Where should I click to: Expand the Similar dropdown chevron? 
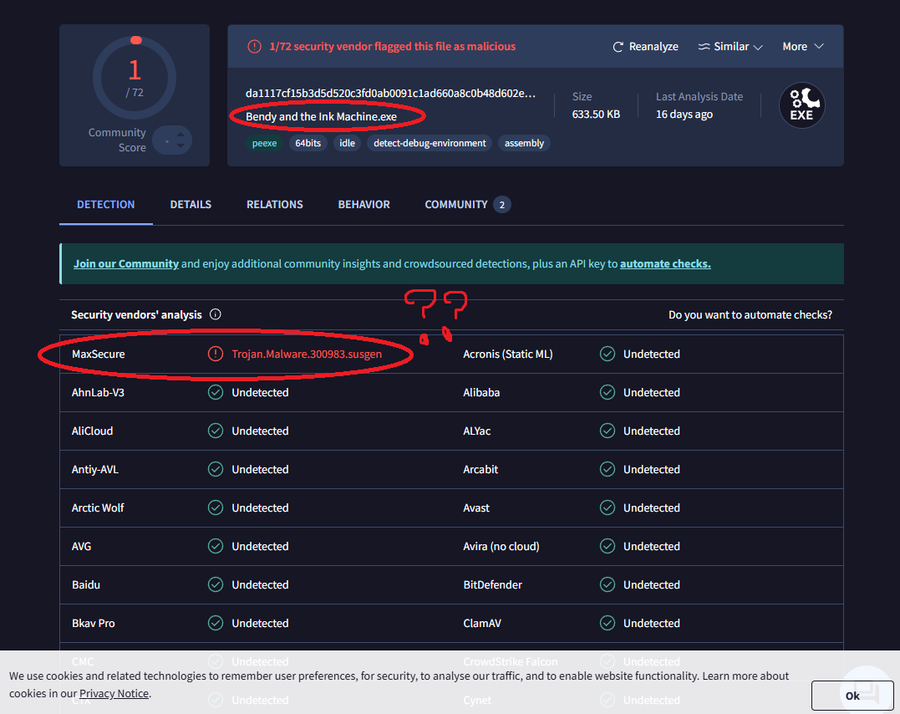point(758,47)
